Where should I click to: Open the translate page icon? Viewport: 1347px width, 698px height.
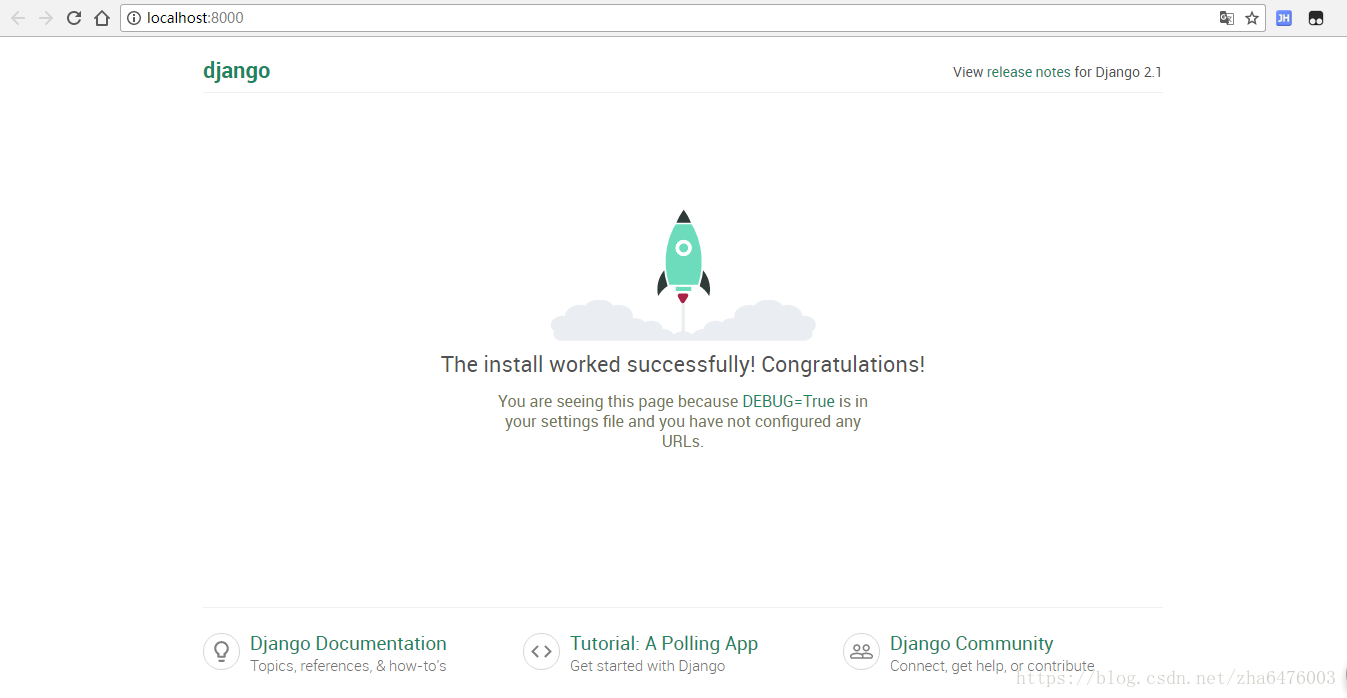coord(1227,18)
